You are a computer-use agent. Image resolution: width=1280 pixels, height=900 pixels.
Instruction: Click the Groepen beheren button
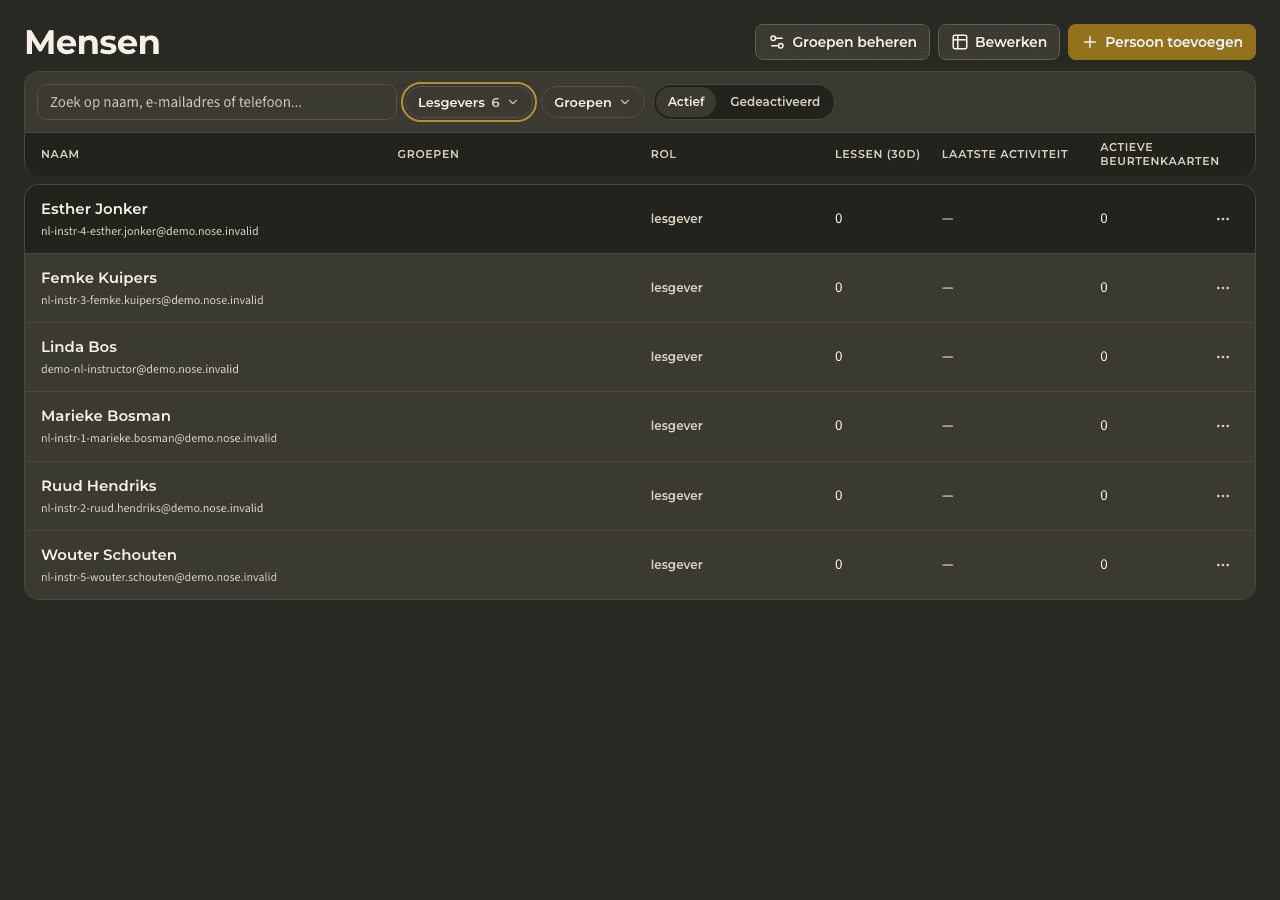coord(842,42)
